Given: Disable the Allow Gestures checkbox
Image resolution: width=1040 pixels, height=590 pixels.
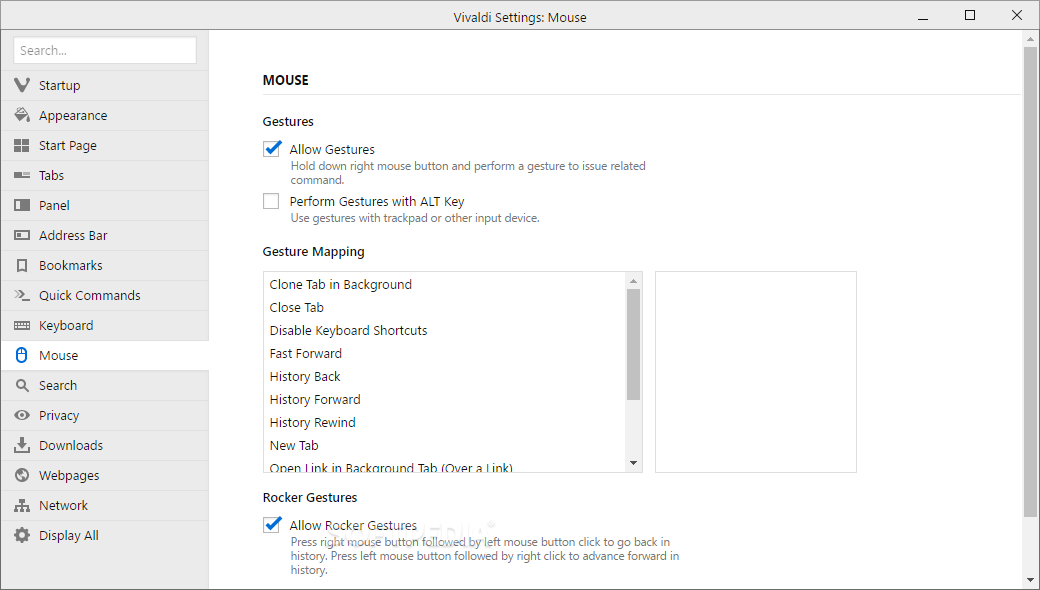Looking at the screenshot, I should click(271, 148).
